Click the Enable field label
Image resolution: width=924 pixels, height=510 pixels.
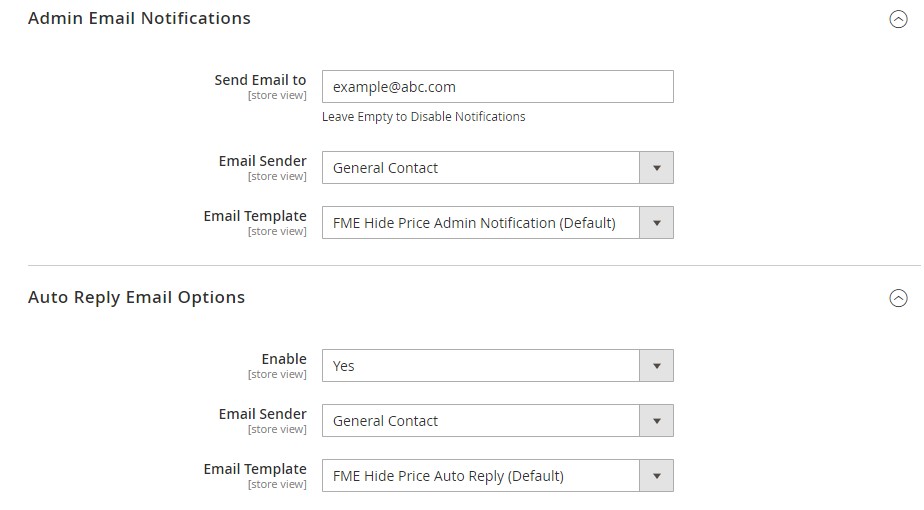pyautogui.click(x=284, y=359)
